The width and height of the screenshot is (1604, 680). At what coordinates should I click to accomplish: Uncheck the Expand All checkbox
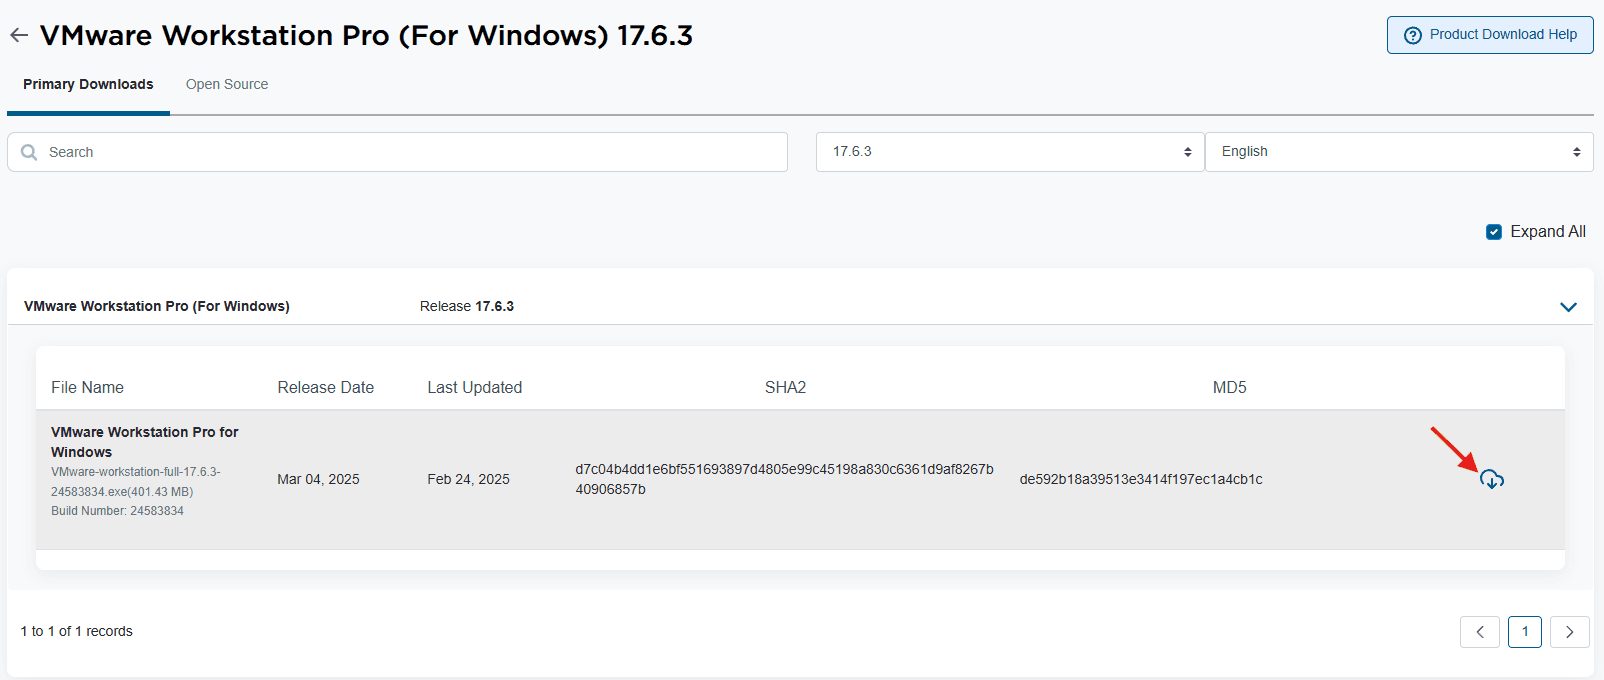click(1494, 232)
